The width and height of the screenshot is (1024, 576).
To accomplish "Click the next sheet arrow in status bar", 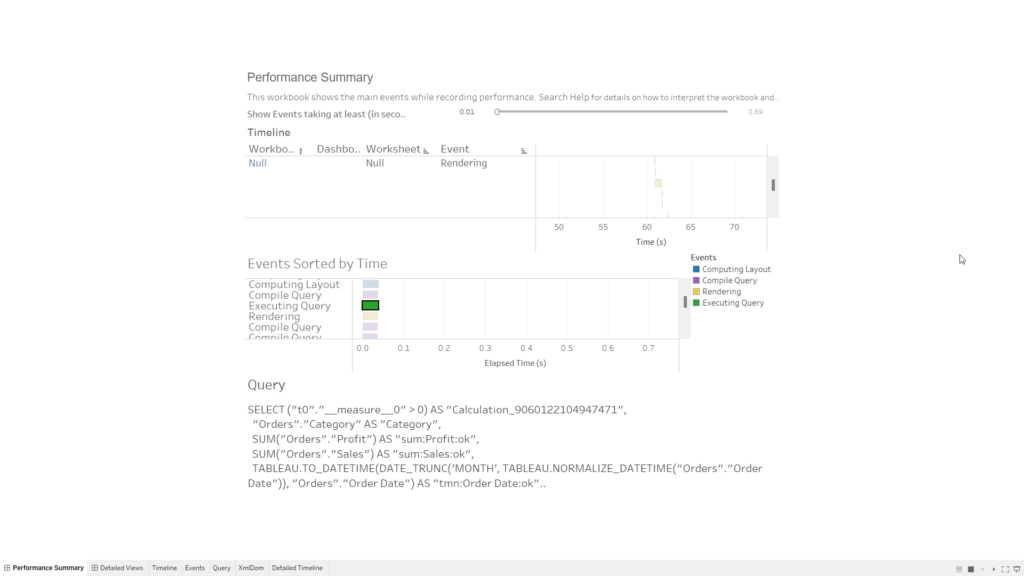I will [994, 569].
